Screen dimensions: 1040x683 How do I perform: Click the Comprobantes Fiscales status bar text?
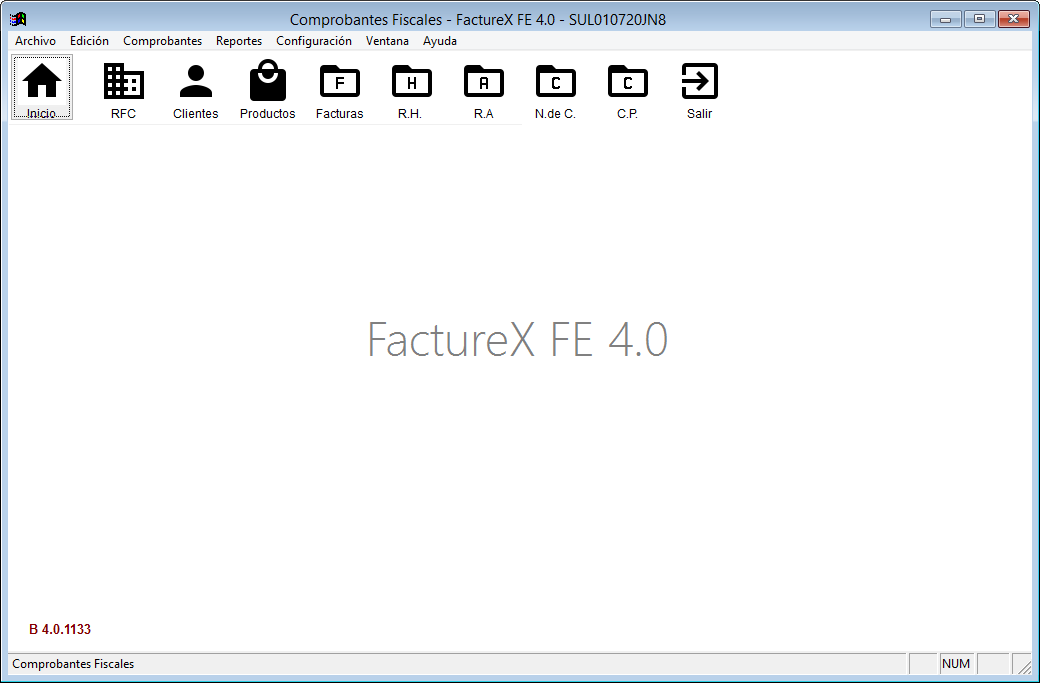click(x=73, y=664)
